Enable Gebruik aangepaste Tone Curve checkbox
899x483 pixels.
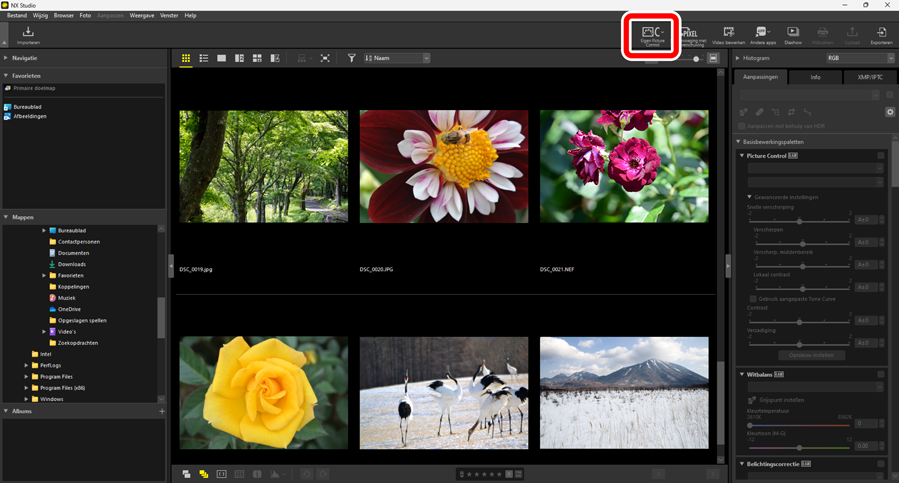753,299
